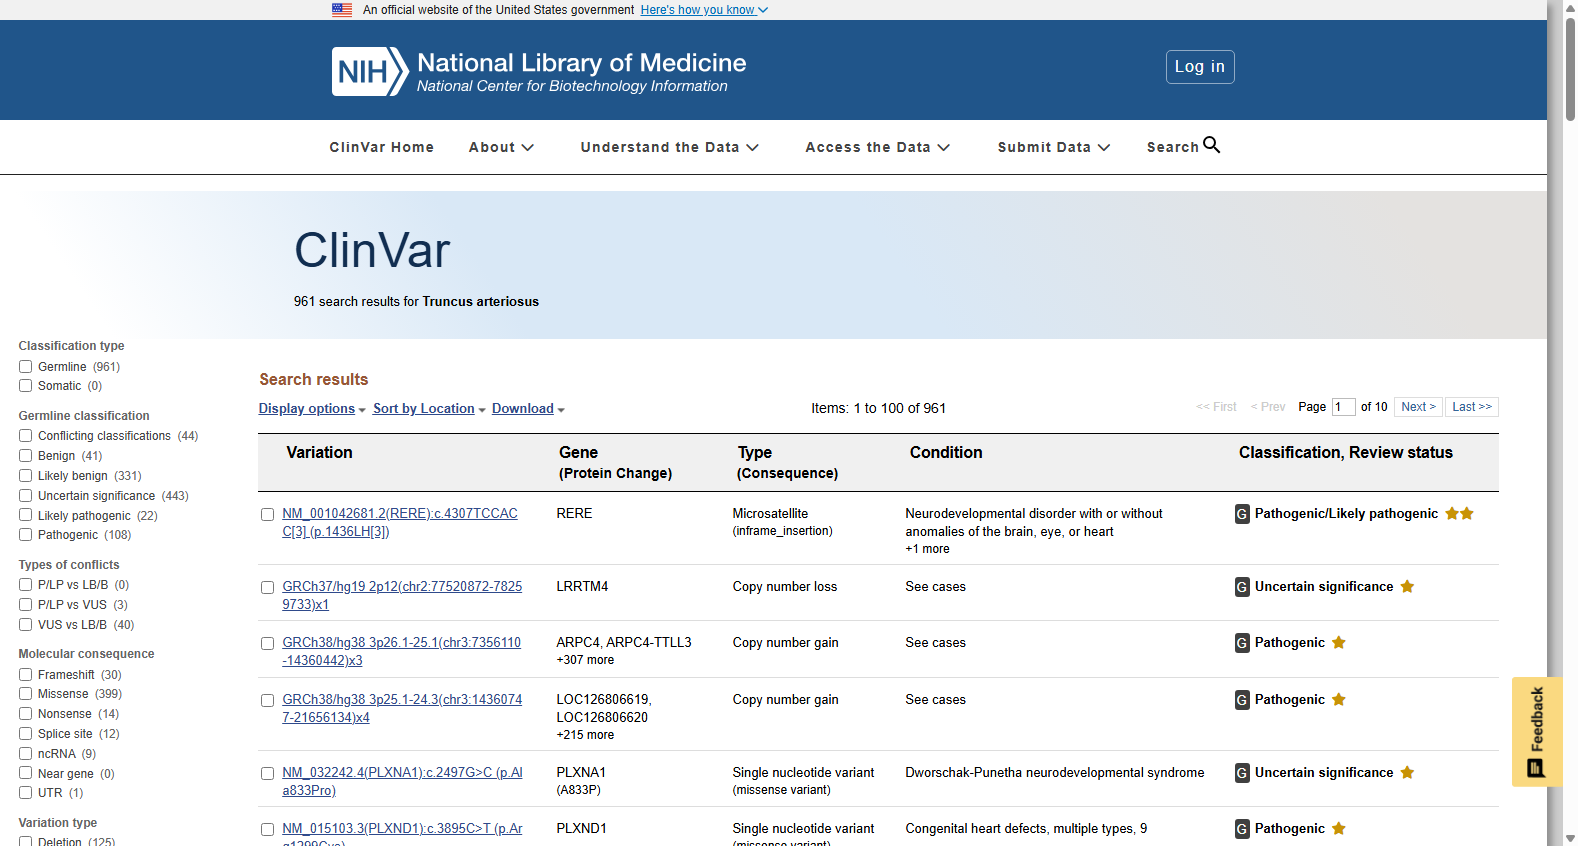Viewport: 1578px width, 846px height.
Task: Enable the Conflicting classifications filter
Action: 26,436
